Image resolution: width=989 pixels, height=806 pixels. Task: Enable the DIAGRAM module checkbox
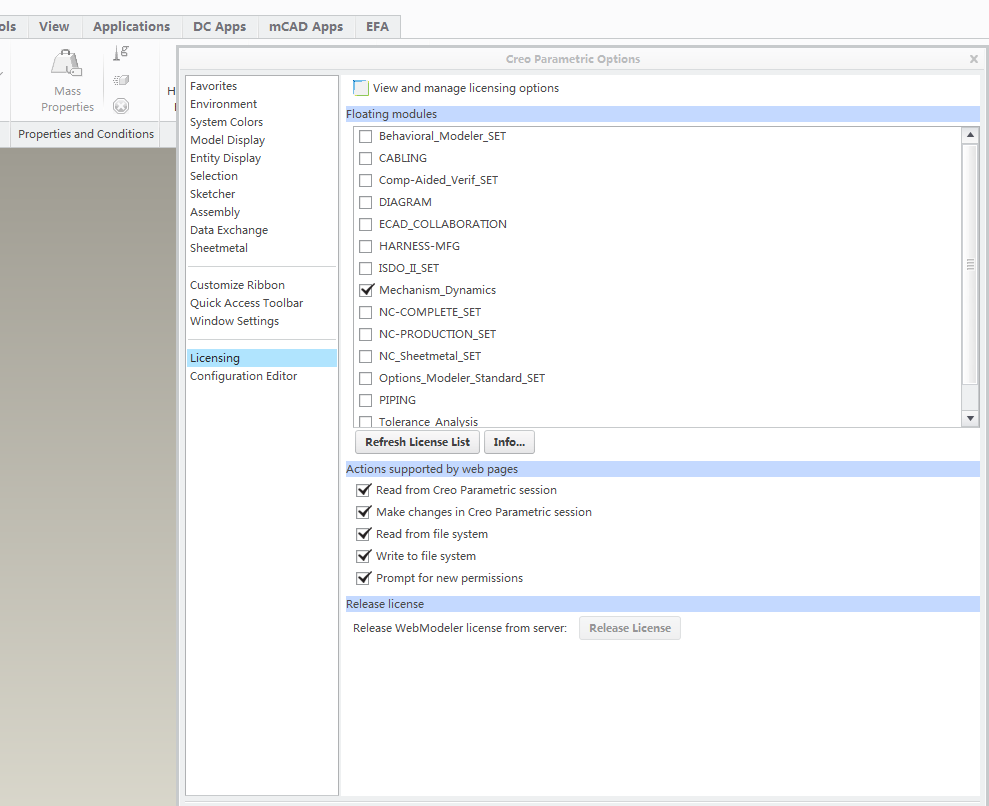(x=365, y=202)
